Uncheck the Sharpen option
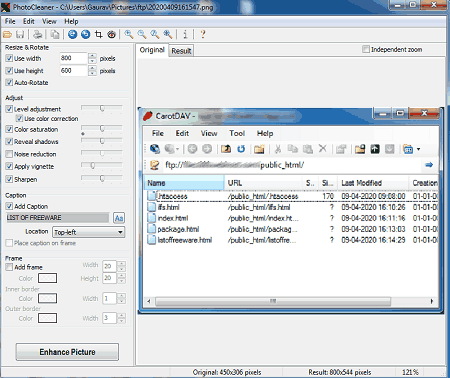The width and height of the screenshot is (450, 378). coord(9,179)
